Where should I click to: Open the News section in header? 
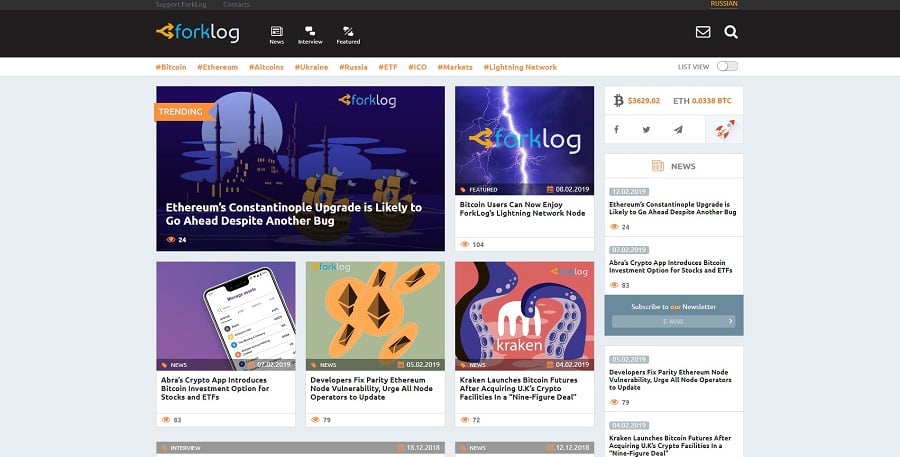pyautogui.click(x=276, y=35)
